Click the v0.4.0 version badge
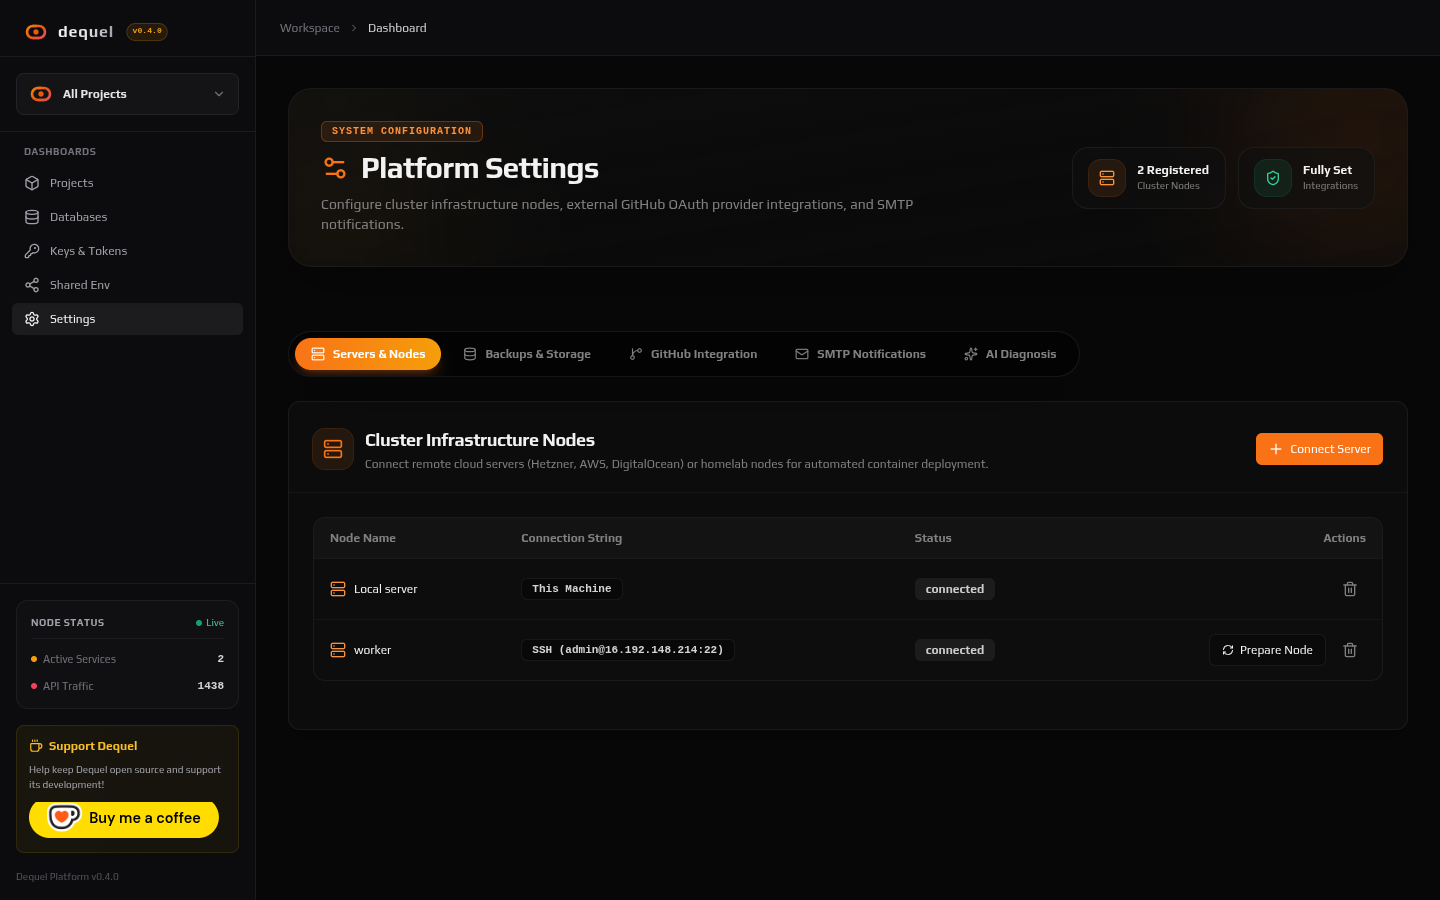Screen dimensions: 1440x900 pyautogui.click(x=147, y=31)
